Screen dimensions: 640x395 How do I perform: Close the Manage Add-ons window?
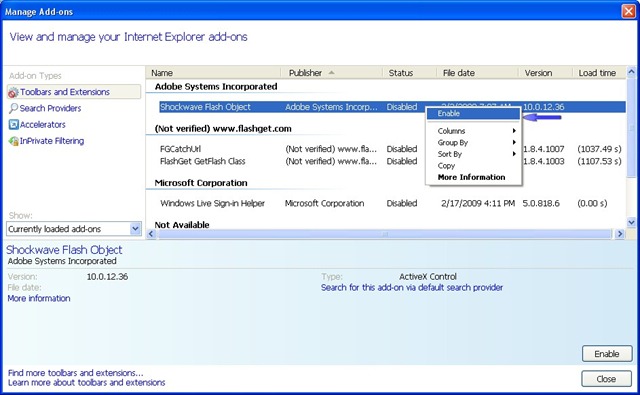click(x=629, y=11)
